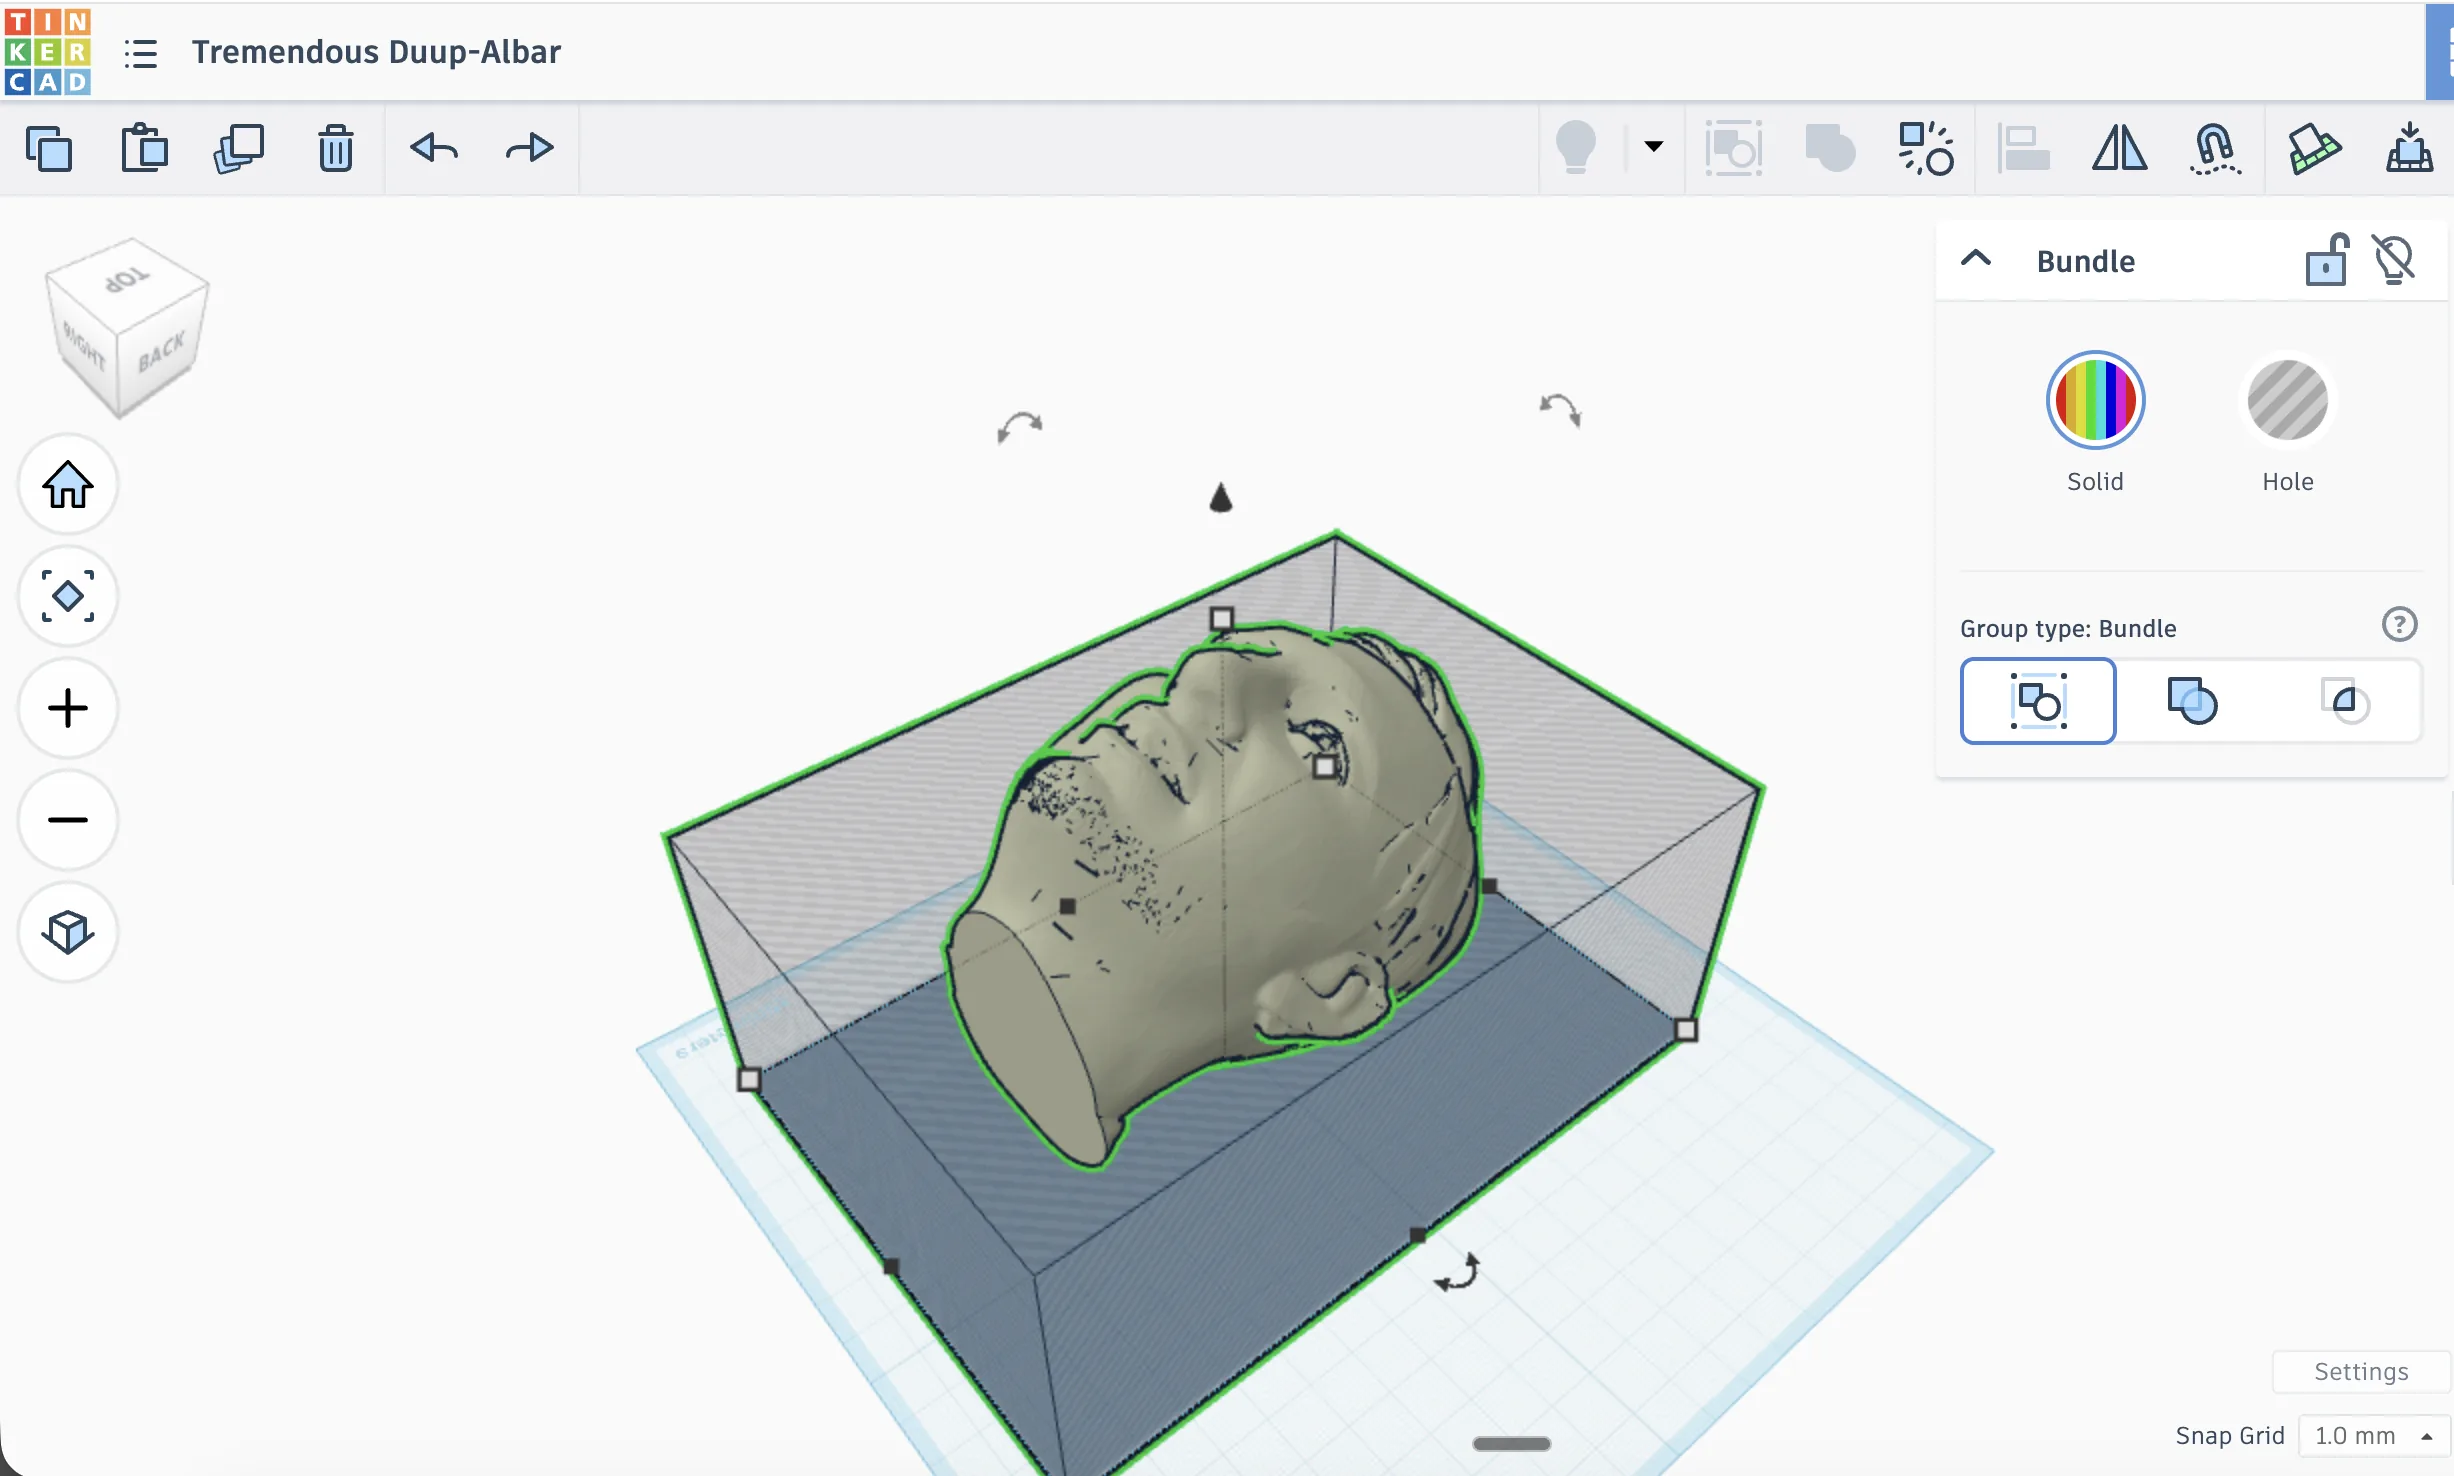Image resolution: width=2454 pixels, height=1476 pixels.
Task: Switch to orthographic view cube icon
Action: pos(68,932)
